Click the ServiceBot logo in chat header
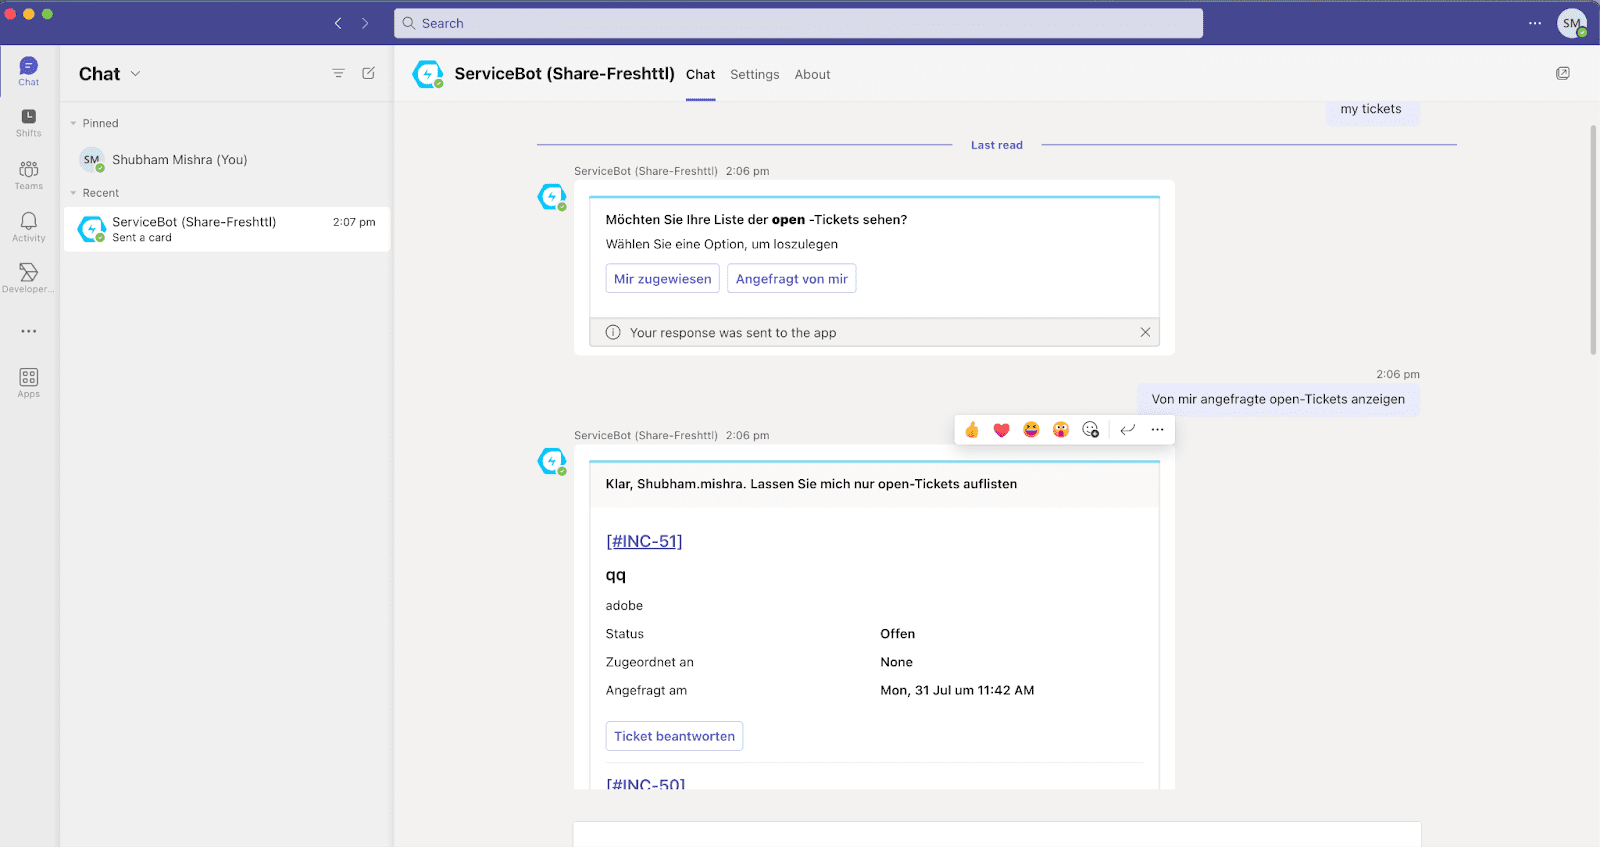 [428, 74]
